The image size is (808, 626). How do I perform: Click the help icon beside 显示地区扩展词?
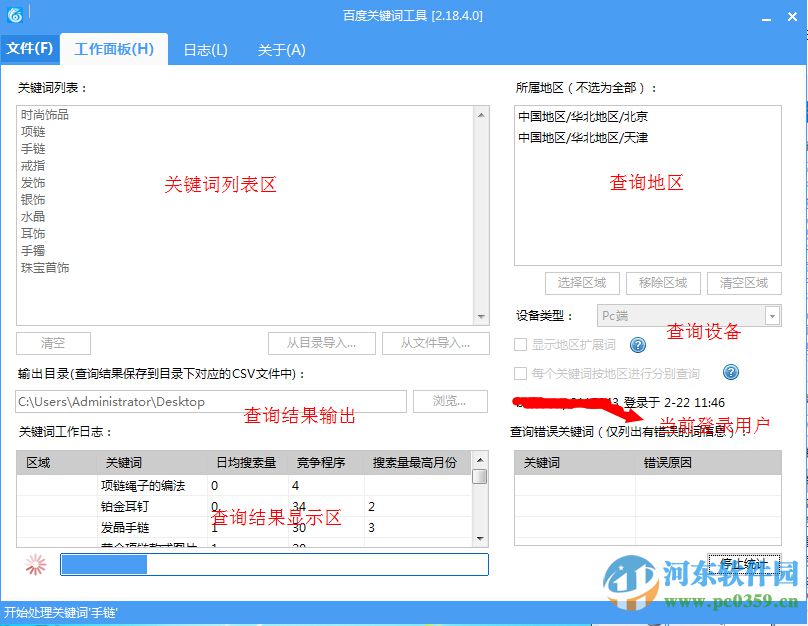[x=637, y=345]
